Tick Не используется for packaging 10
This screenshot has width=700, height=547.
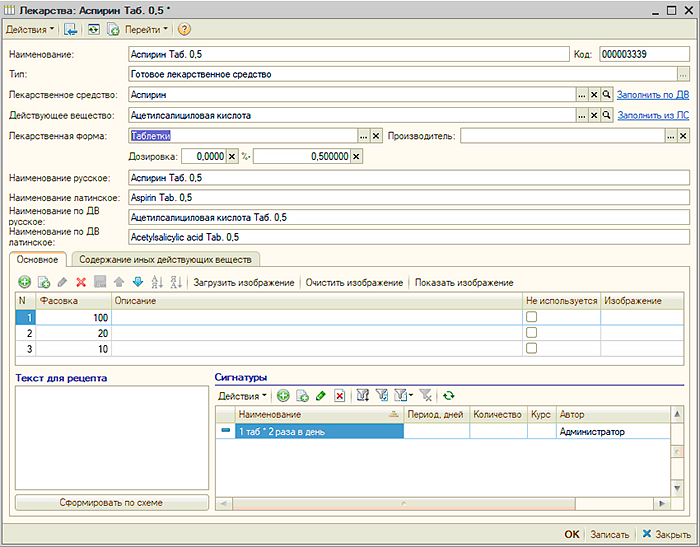pyautogui.click(x=532, y=349)
